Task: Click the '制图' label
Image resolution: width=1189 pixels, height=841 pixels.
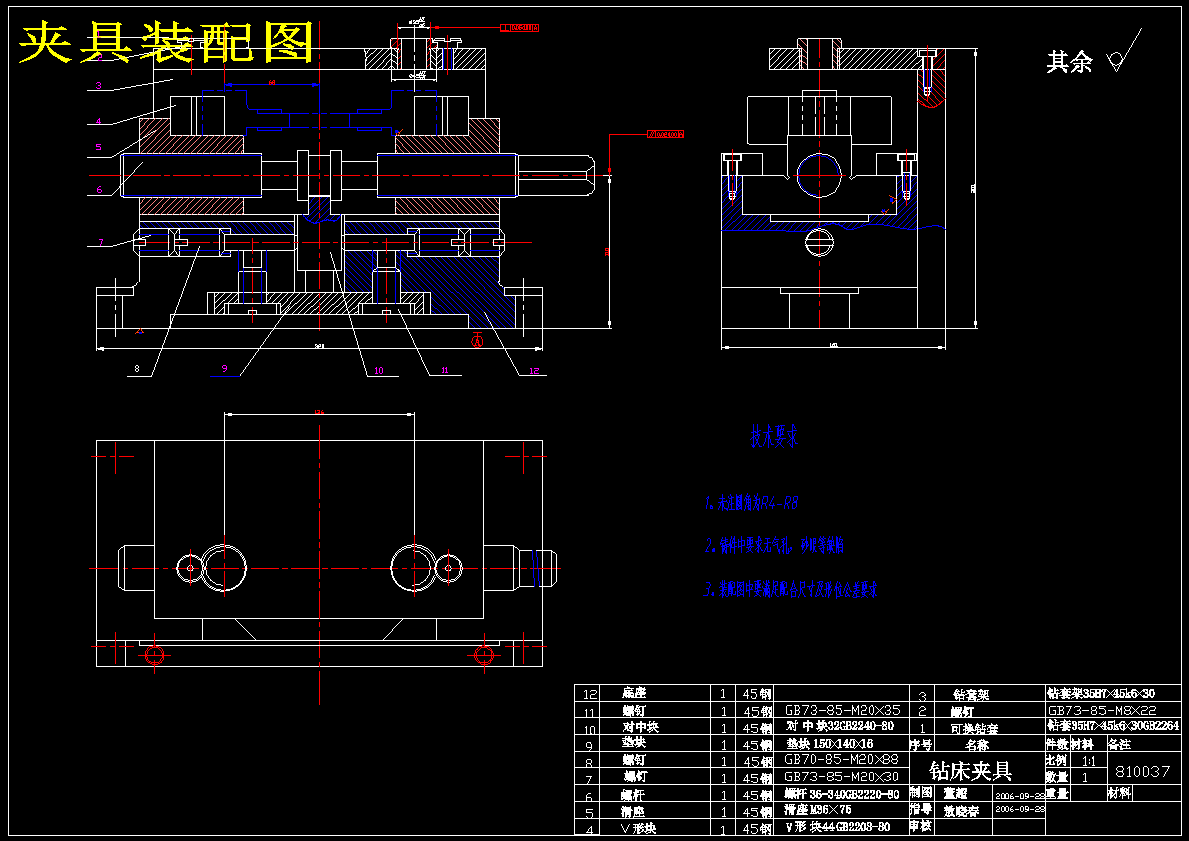Action: 921,793
